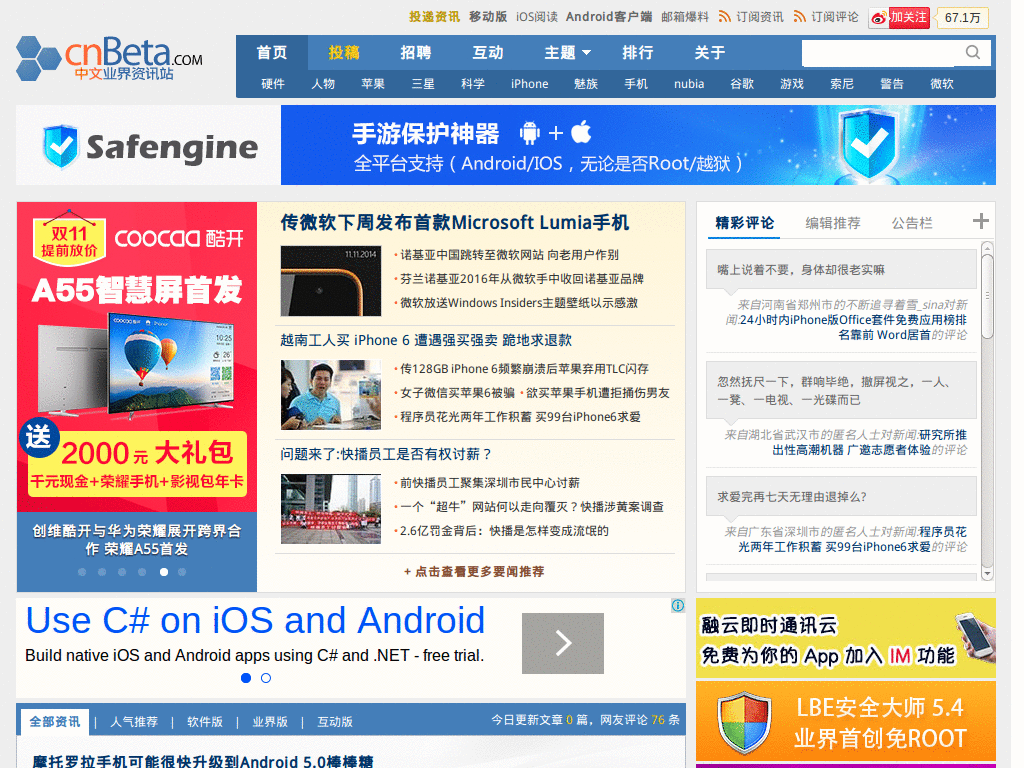The image size is (1024, 768).
Task: Open 前快播员工聚集深圳市民中心讨薪 link
Action: (x=490, y=483)
